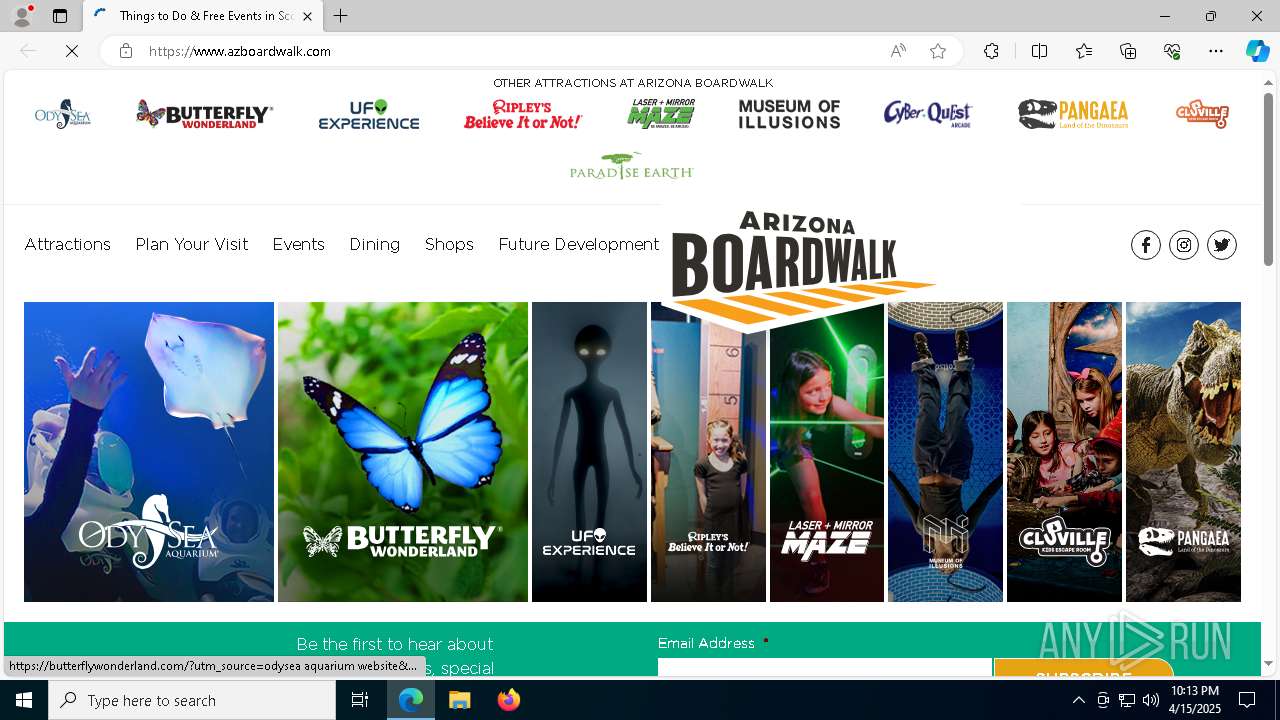Click the UFO Experience alien tile

pos(589,452)
